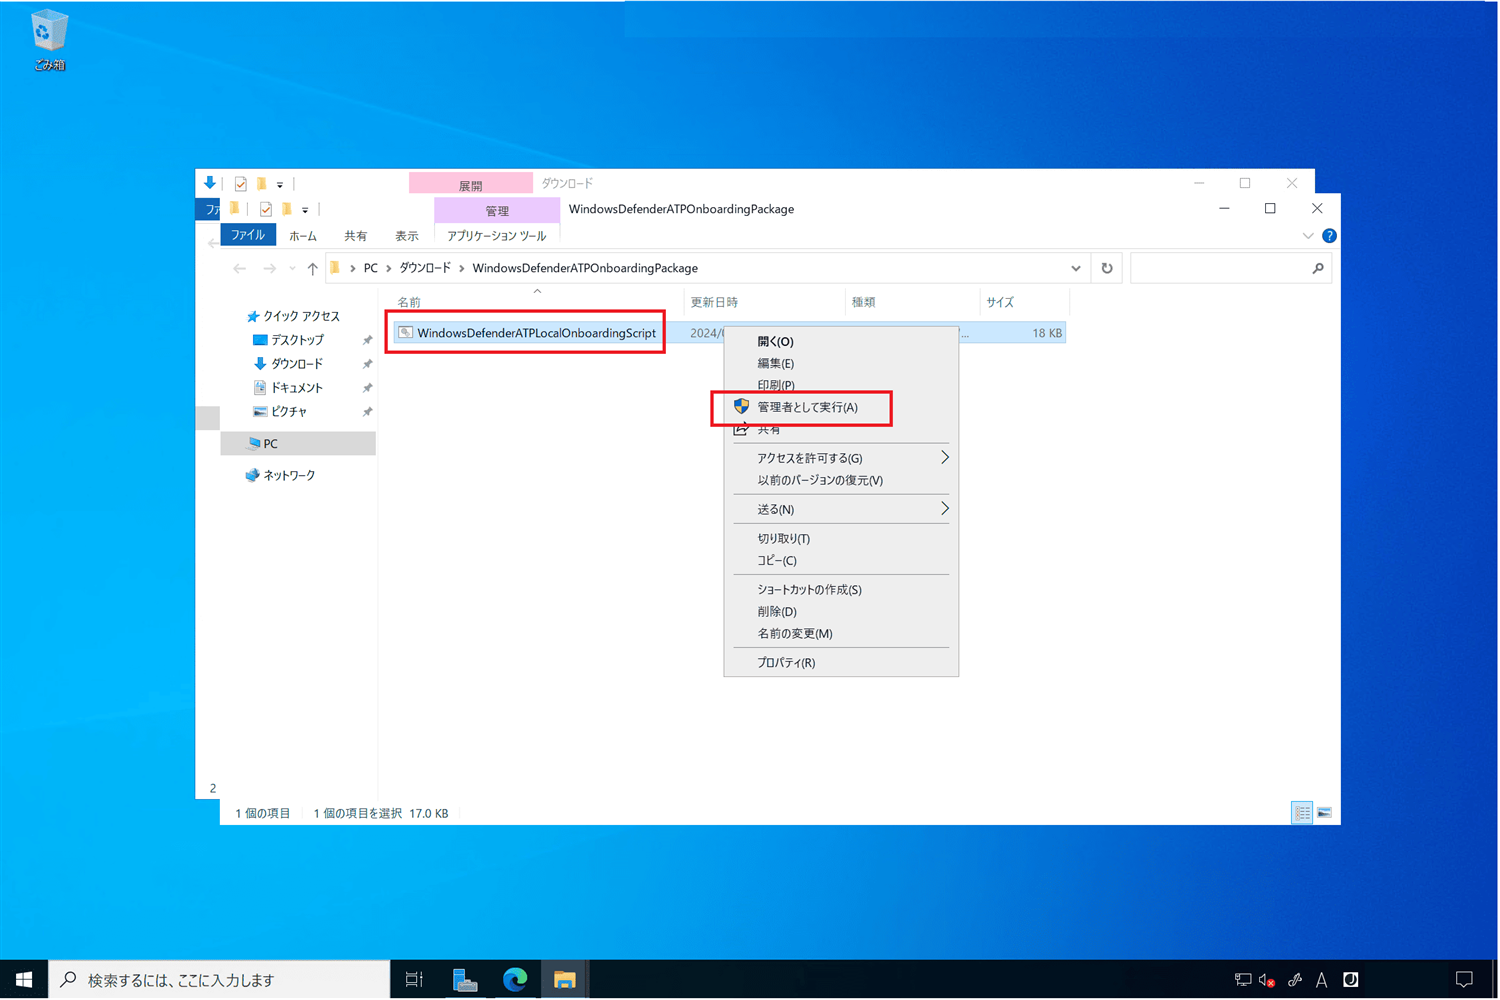This screenshot has width=1500, height=1000.
Task: Go forward using the front window's forward arrow
Action: [269, 268]
